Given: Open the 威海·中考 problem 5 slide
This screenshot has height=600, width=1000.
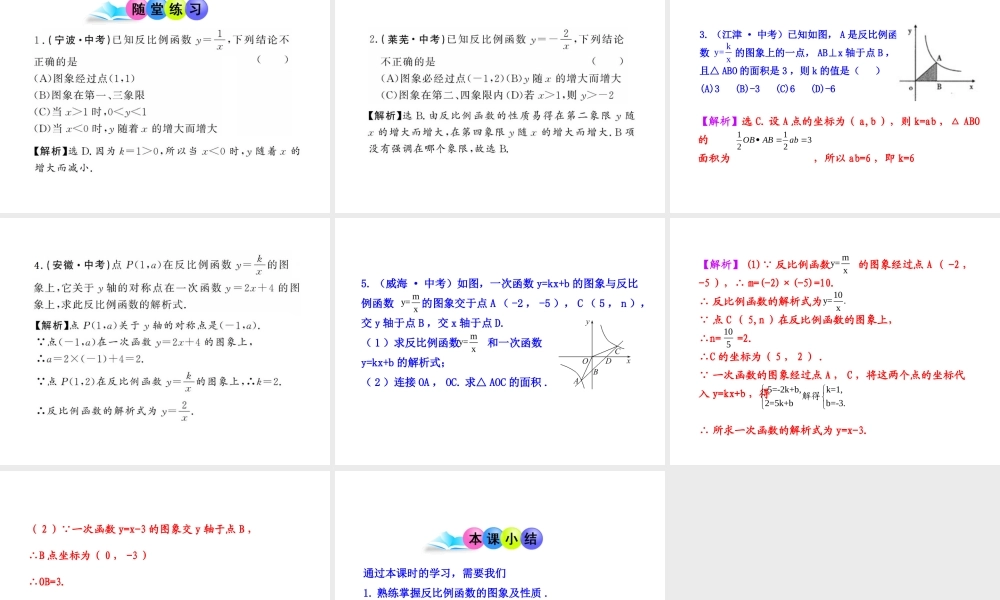Looking at the screenshot, I should (500, 342).
